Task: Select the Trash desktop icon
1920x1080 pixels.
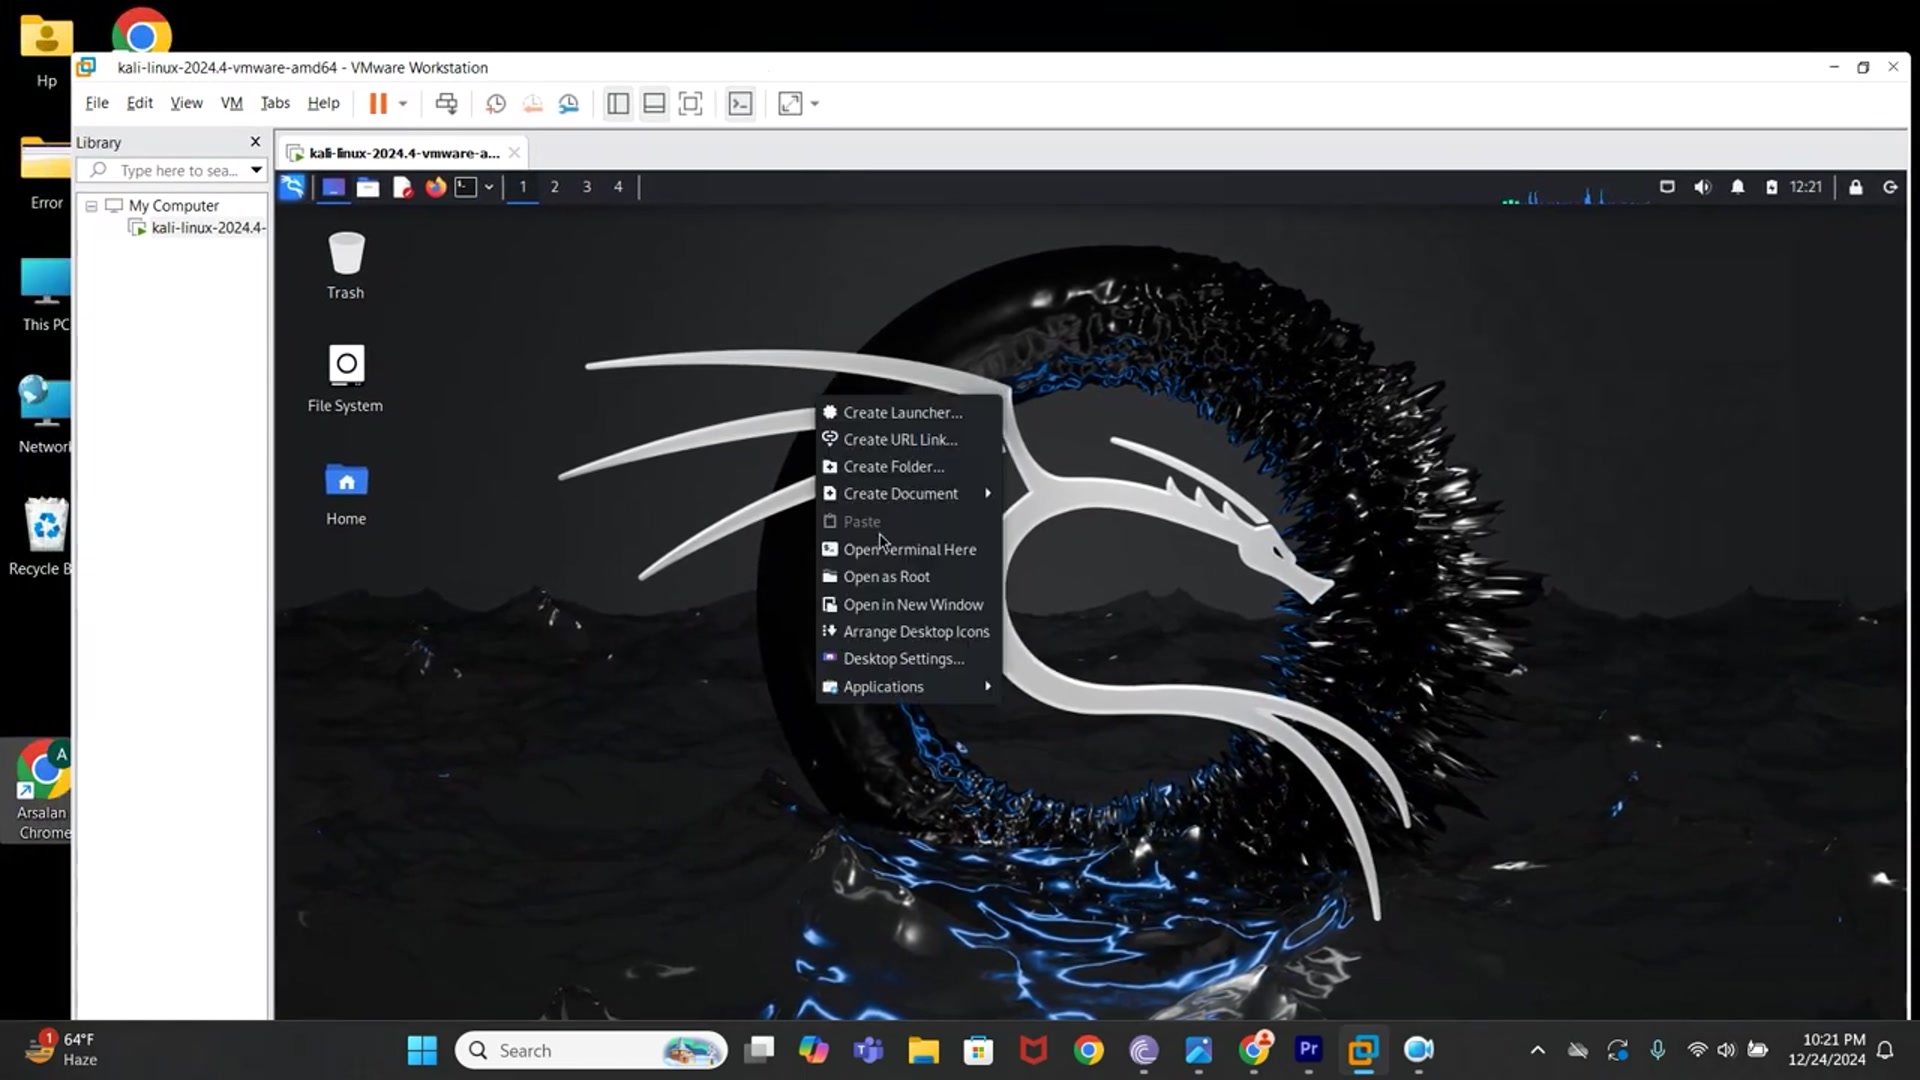Action: point(346,264)
